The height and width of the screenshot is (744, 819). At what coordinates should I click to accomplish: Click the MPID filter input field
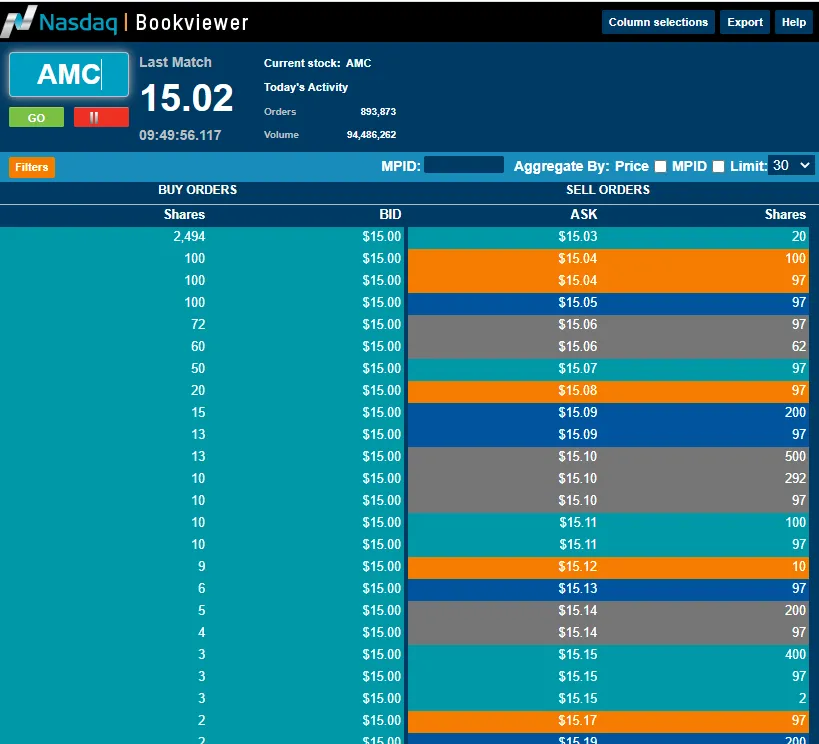point(464,165)
